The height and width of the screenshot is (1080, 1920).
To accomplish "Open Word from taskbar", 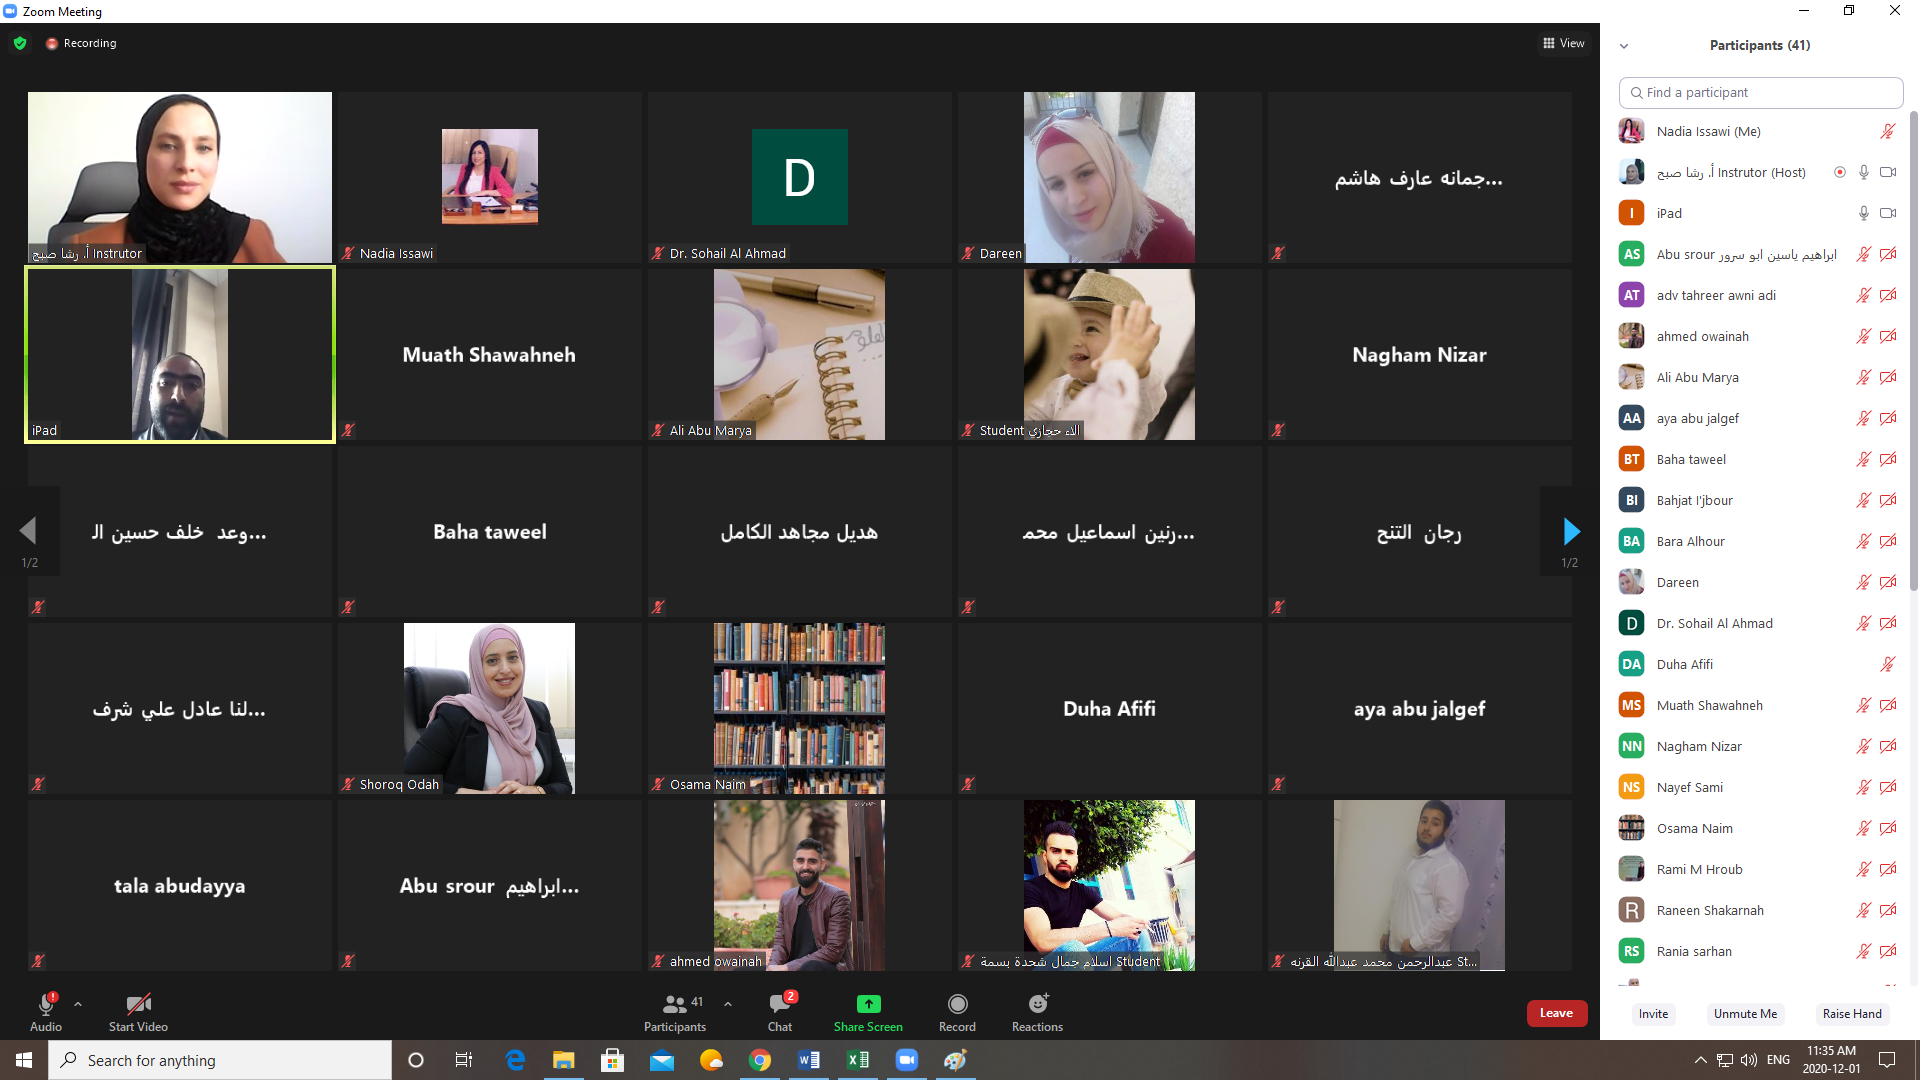I will pyautogui.click(x=809, y=1060).
